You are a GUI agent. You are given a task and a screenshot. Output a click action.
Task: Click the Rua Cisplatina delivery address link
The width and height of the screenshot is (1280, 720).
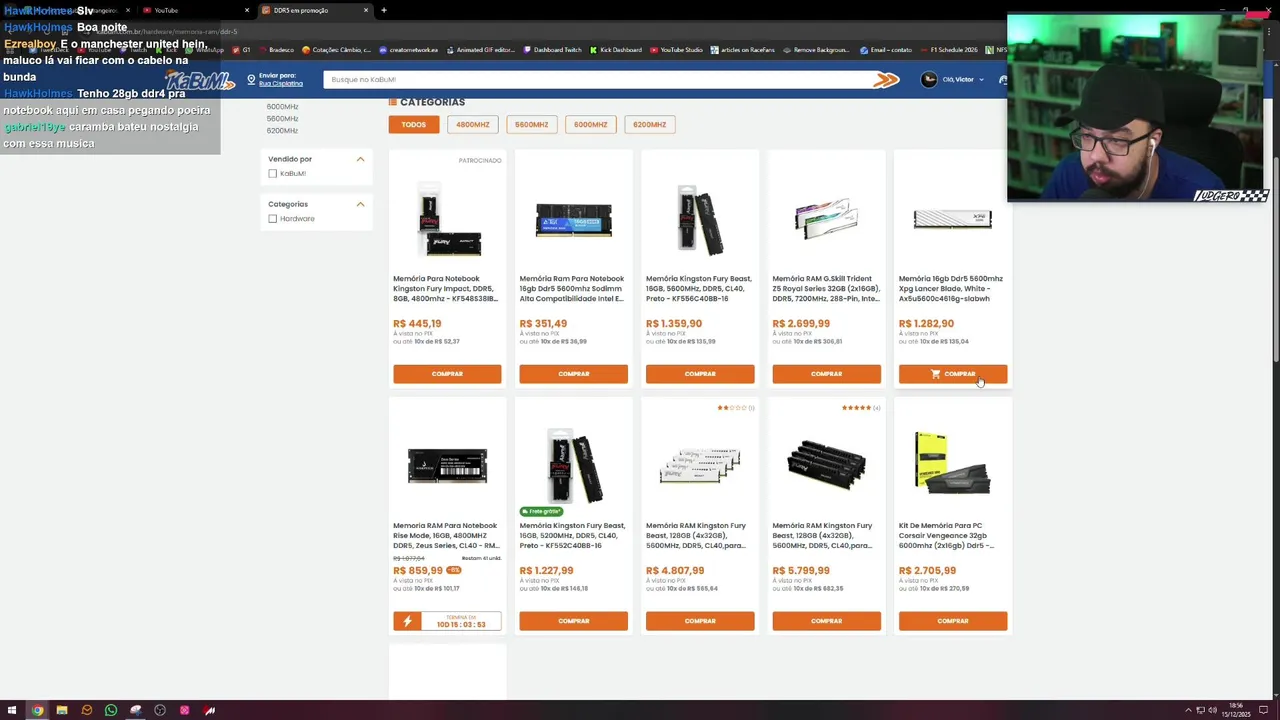281,84
